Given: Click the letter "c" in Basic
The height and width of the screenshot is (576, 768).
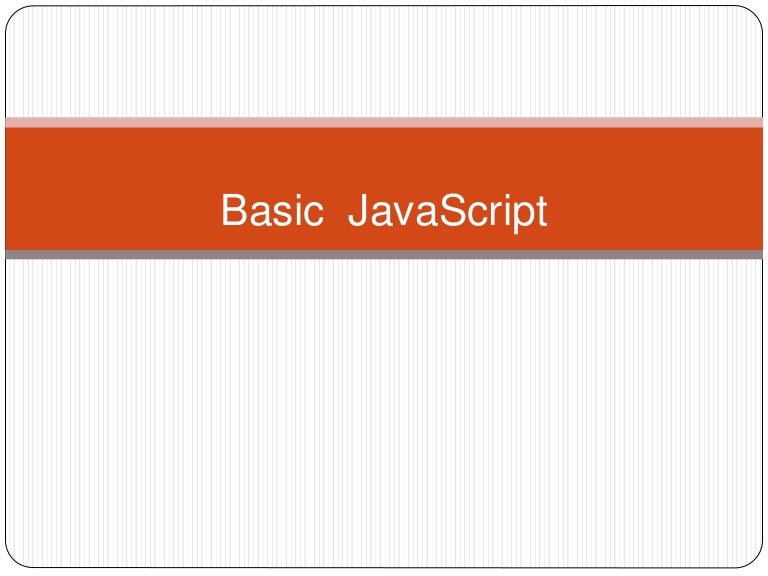Looking at the screenshot, I should pyautogui.click(x=315, y=214).
